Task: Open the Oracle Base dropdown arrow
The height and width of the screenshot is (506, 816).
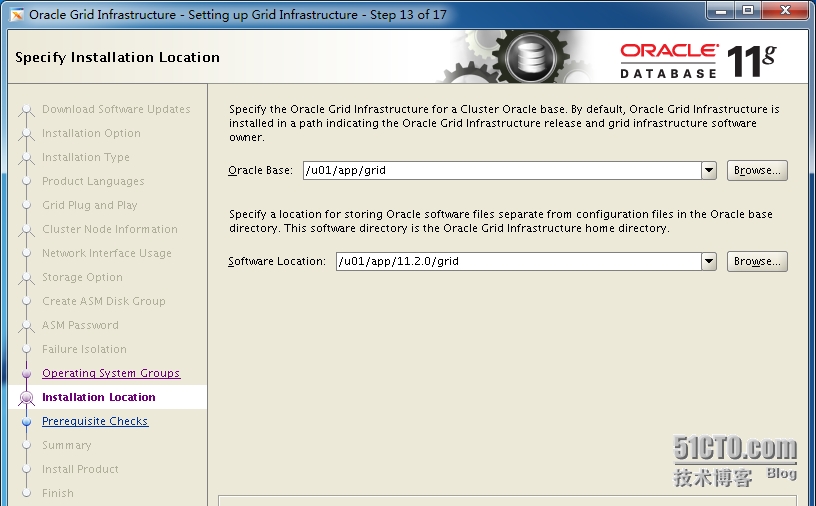Action: pyautogui.click(x=709, y=170)
